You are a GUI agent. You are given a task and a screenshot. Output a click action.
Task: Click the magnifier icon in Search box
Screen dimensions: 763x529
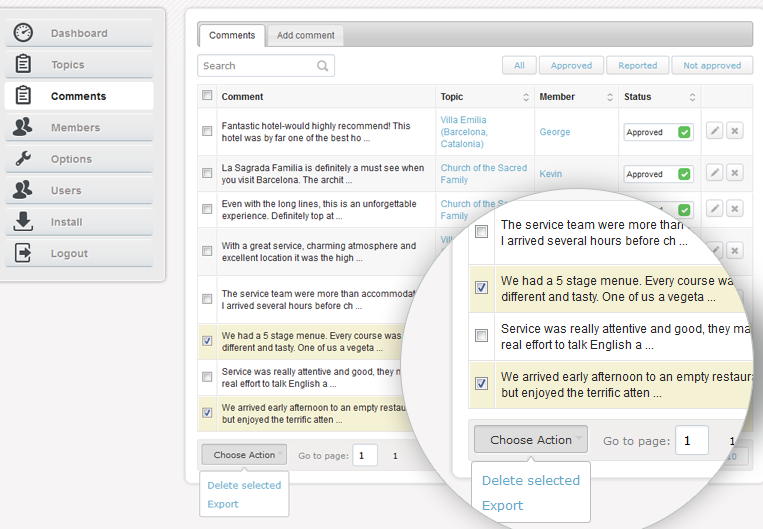coord(322,66)
